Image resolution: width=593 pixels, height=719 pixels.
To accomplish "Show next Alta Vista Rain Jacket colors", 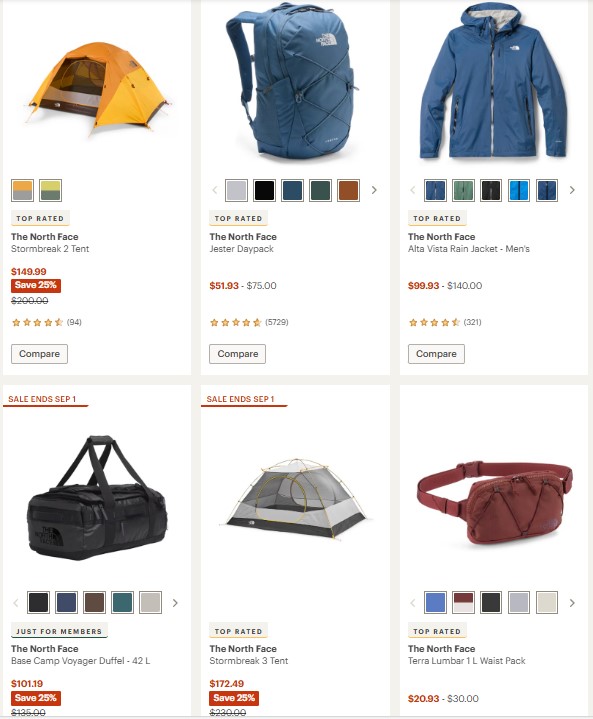I will pos(572,190).
